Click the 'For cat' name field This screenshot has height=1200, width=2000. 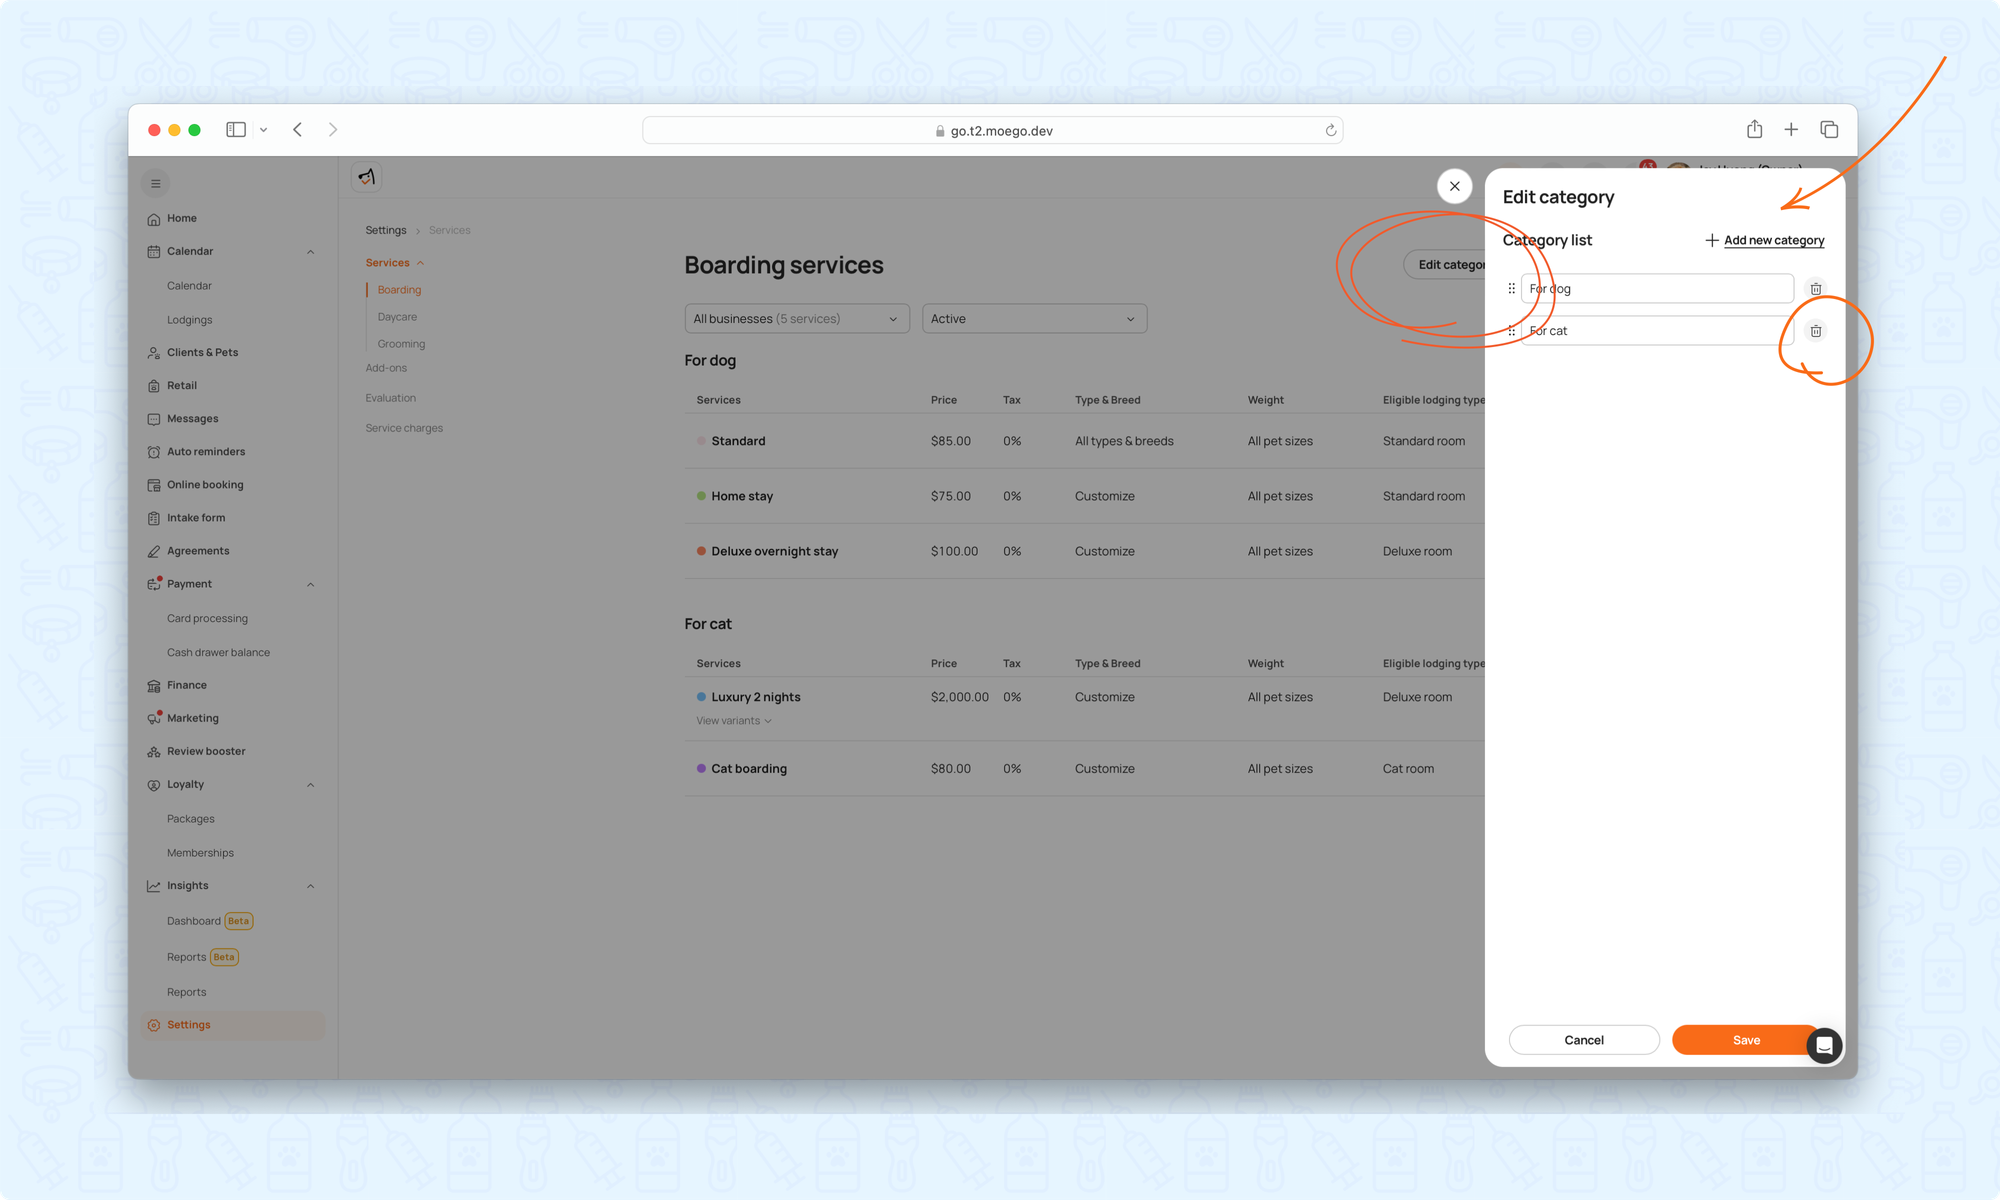point(1655,331)
